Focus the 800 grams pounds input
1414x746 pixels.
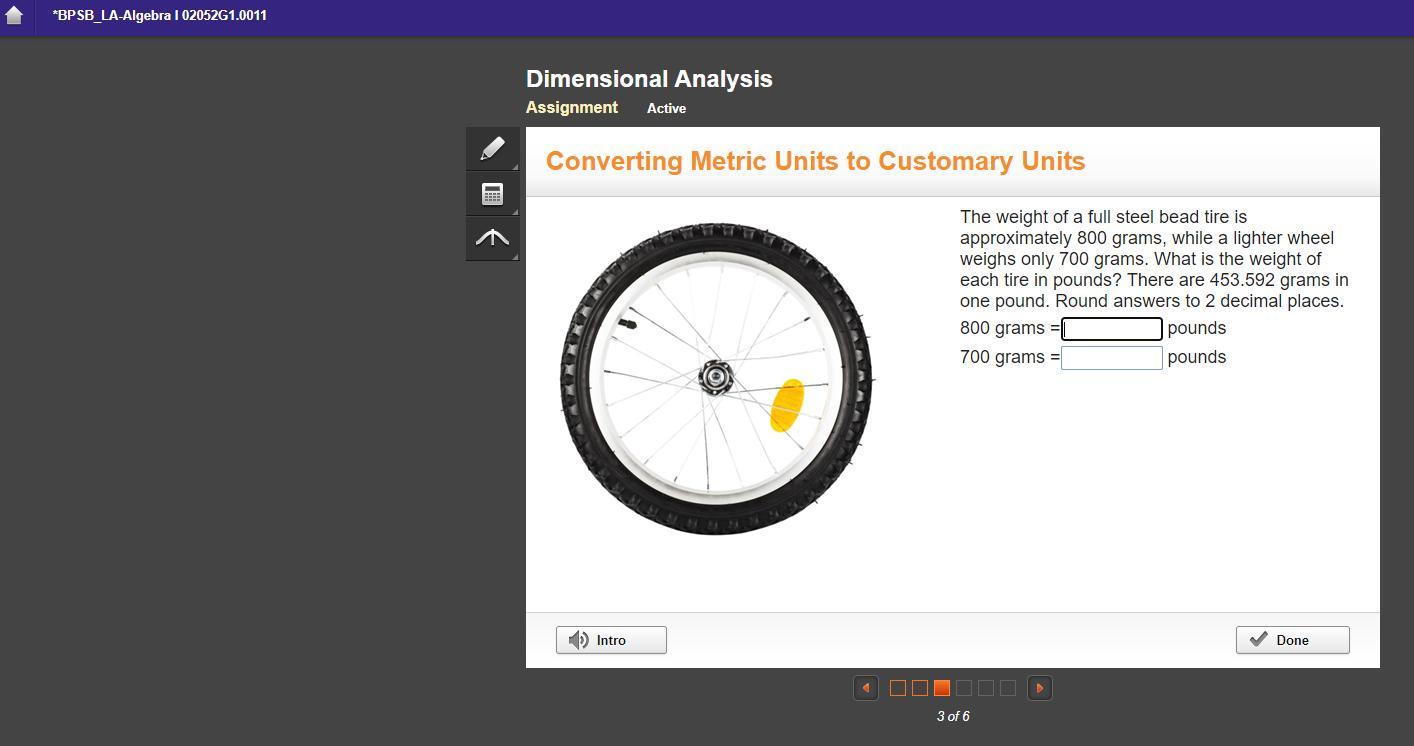tap(1111, 329)
